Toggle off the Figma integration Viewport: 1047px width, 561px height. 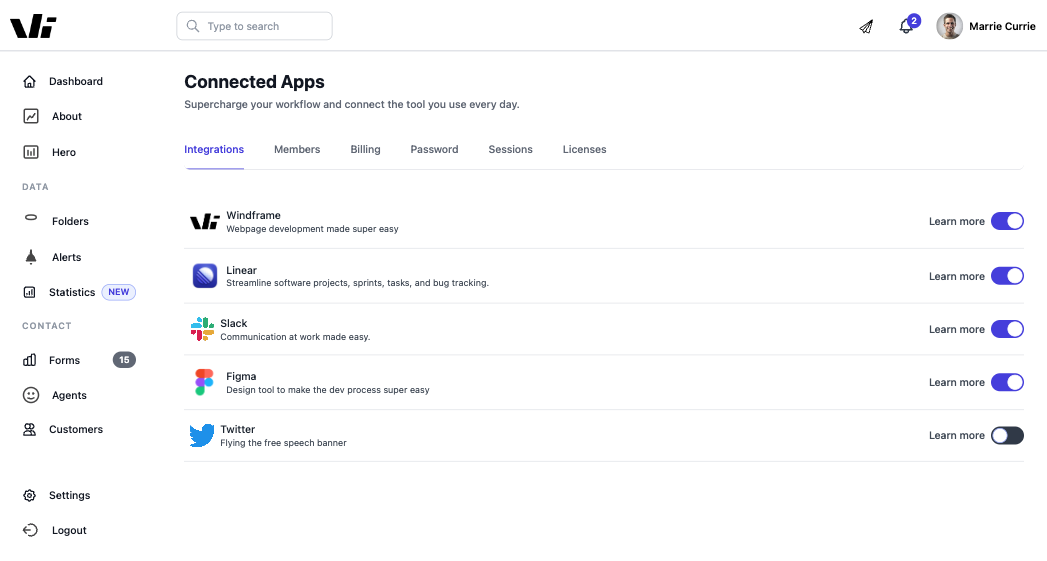1007,382
